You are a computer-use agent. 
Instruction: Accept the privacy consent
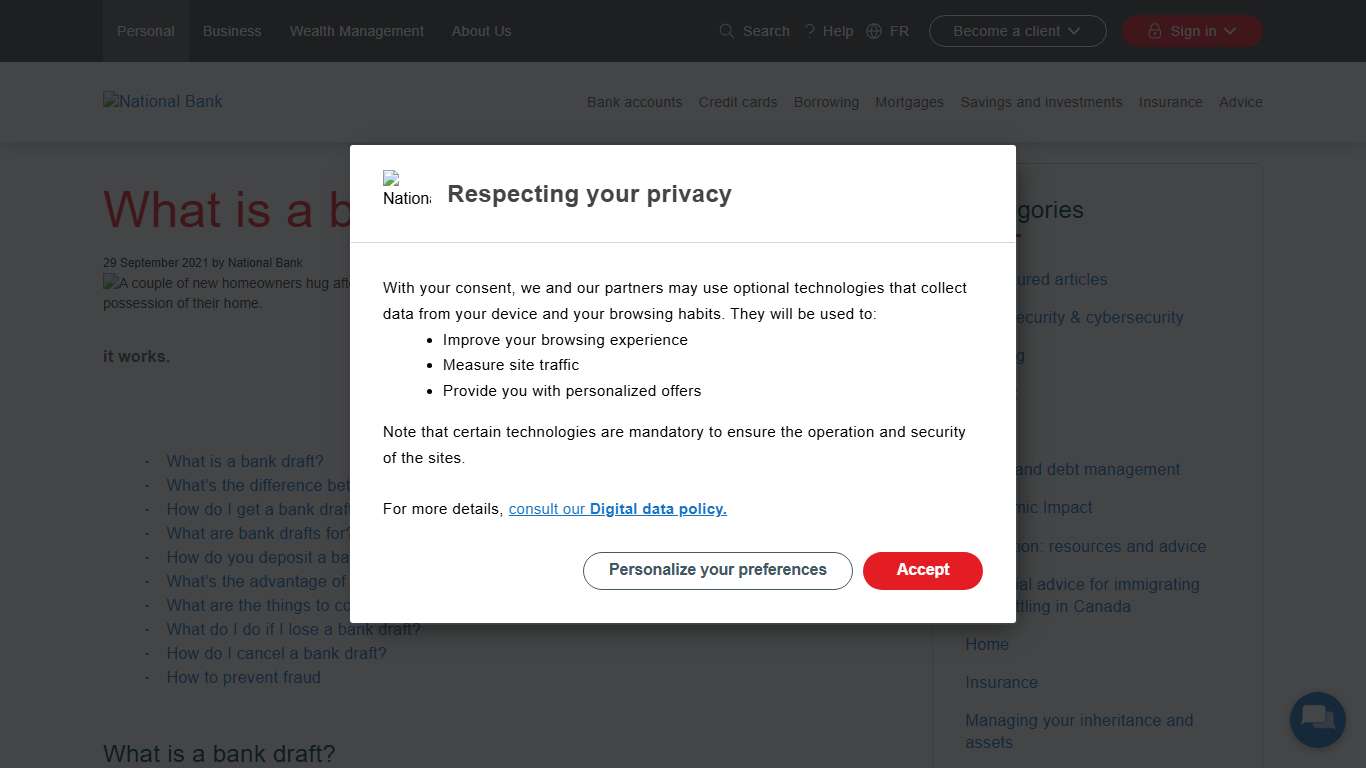[922, 570]
